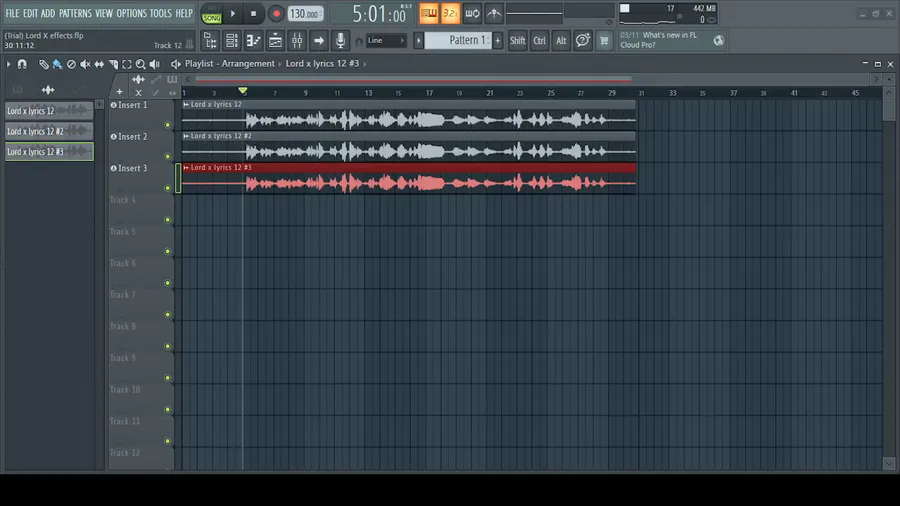Image resolution: width=900 pixels, height=506 pixels.
Task: Select Lord x lyrics 12 #3 clip in picker
Action: point(49,151)
